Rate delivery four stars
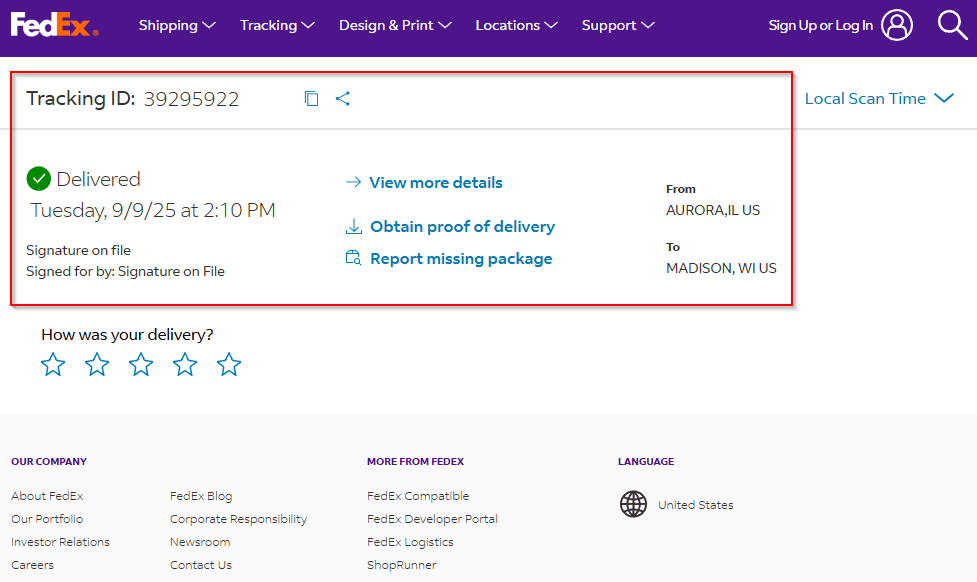Viewport: 977px width, 582px height. click(x=185, y=365)
